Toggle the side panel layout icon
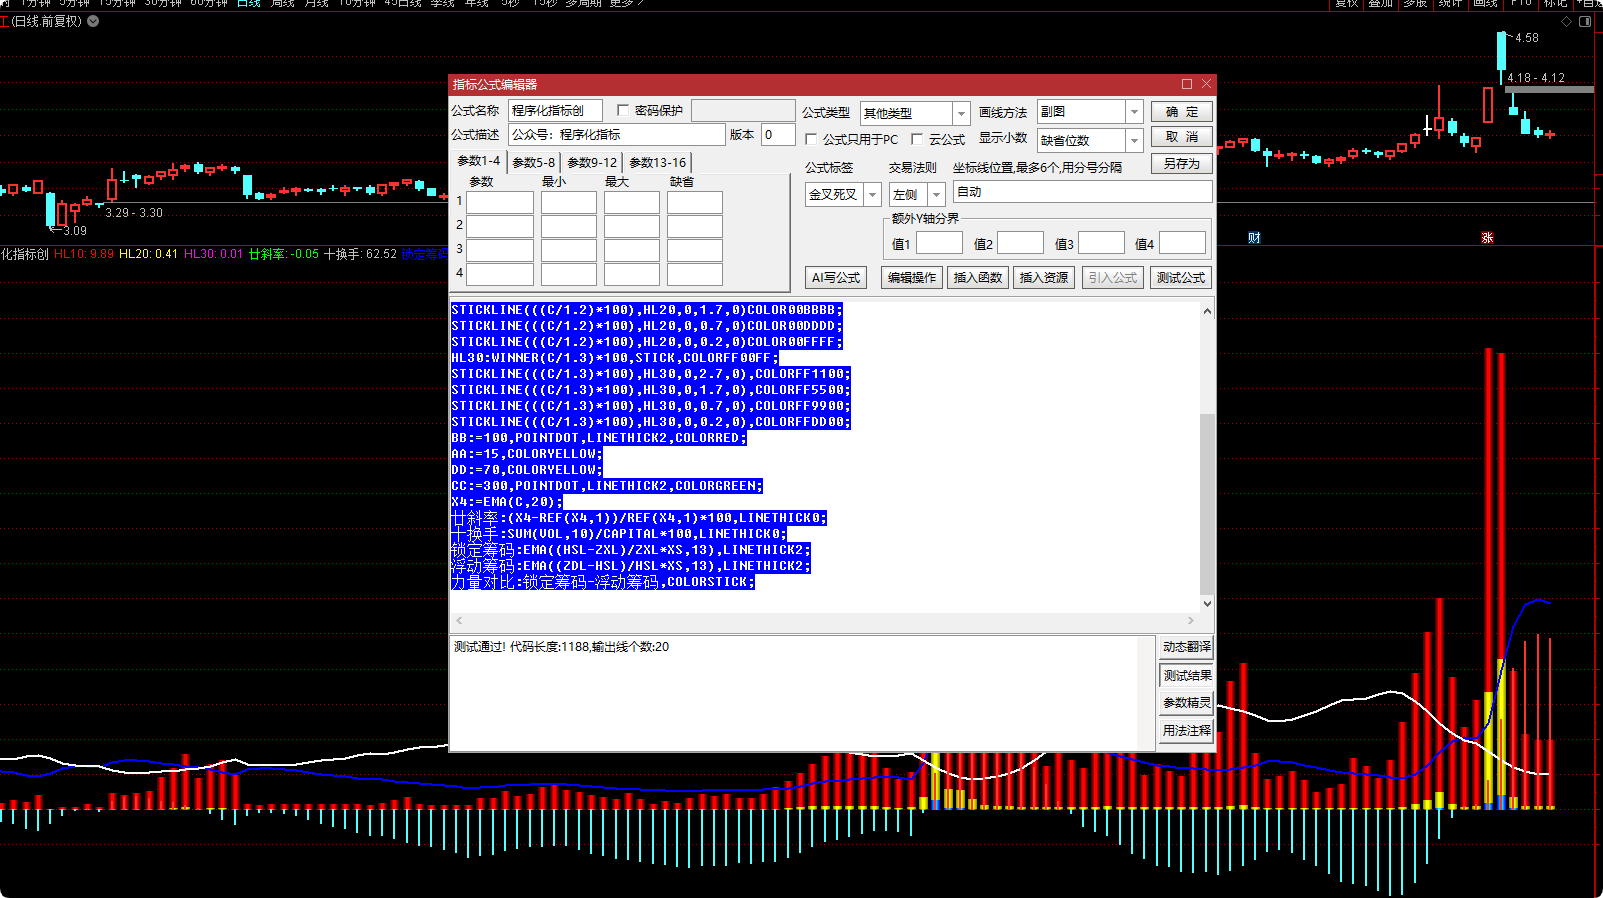Image resolution: width=1603 pixels, height=898 pixels. 1585,21
